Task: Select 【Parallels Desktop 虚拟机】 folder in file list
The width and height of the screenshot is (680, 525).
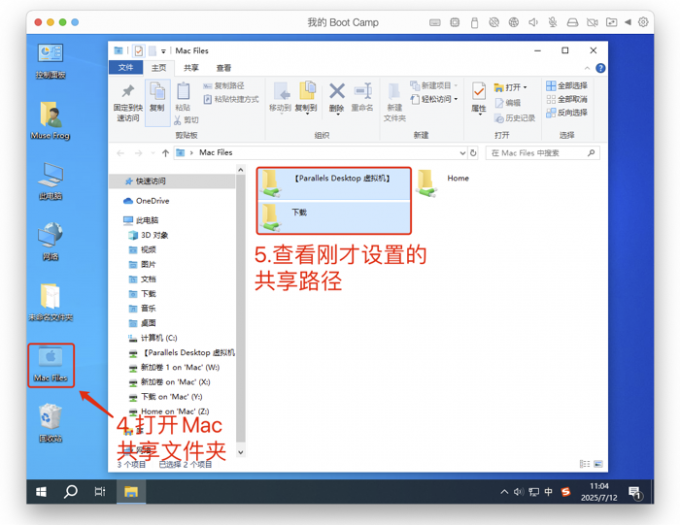Action: [x=334, y=183]
